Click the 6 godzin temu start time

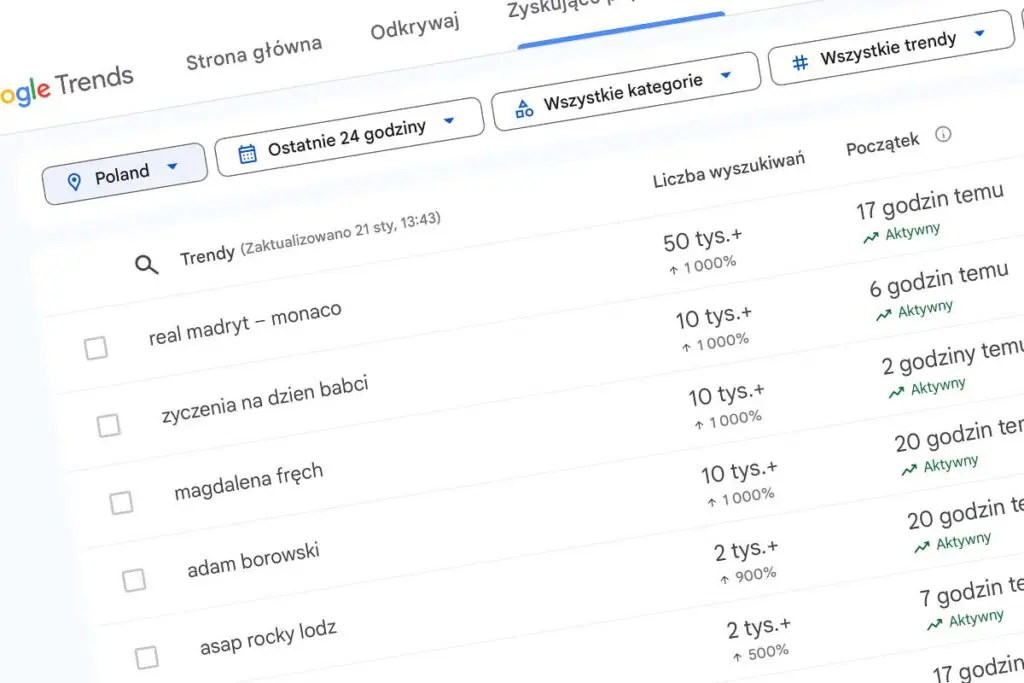[x=938, y=279]
